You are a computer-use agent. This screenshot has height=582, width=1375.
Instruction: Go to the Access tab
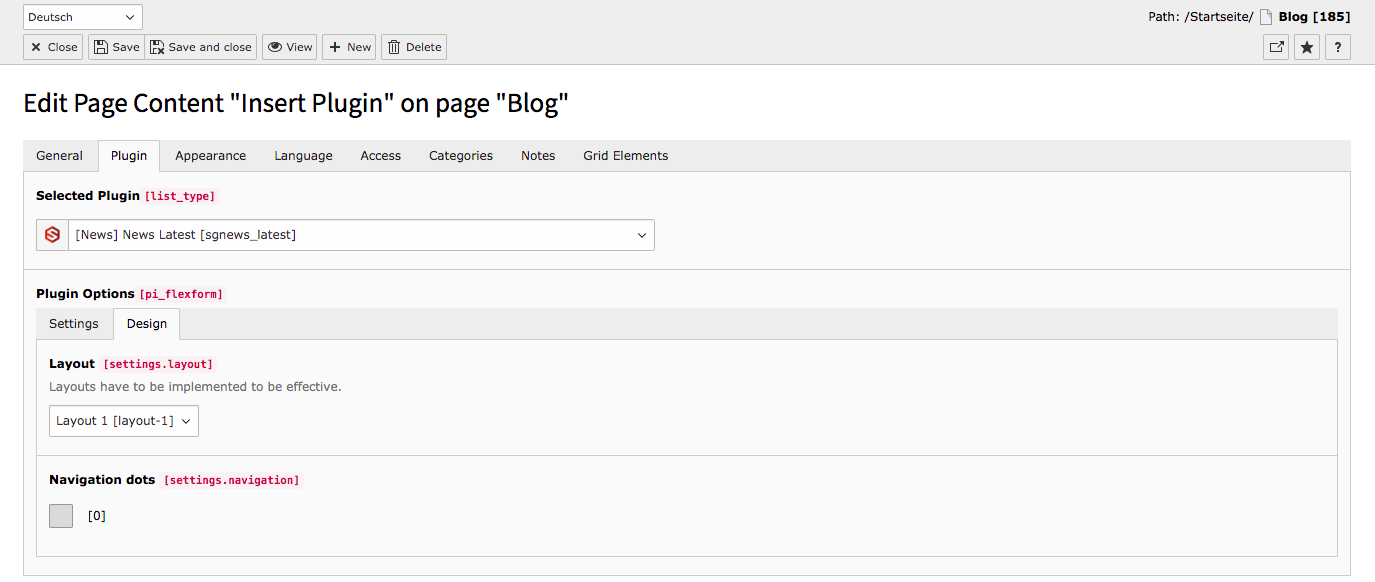[381, 156]
